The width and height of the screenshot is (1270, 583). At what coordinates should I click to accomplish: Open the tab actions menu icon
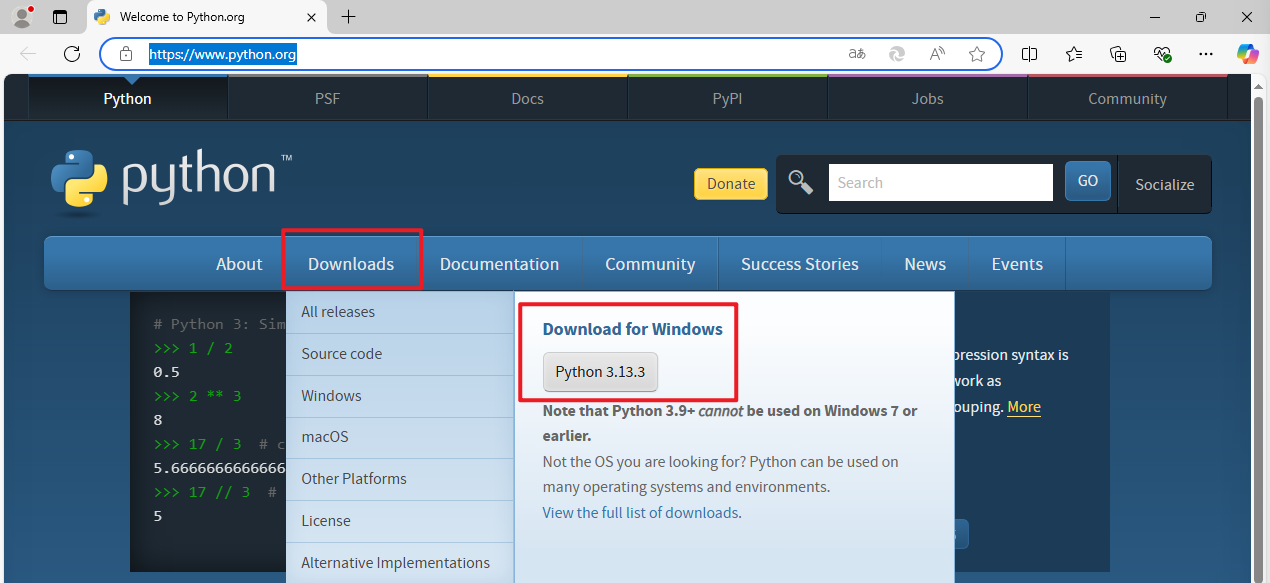pyautogui.click(x=60, y=17)
